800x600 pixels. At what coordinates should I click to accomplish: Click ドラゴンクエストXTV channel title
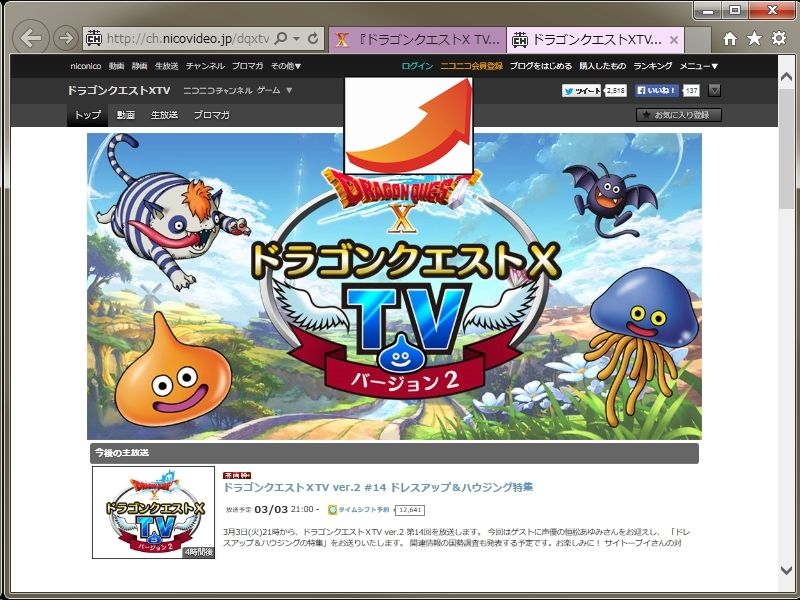118,90
